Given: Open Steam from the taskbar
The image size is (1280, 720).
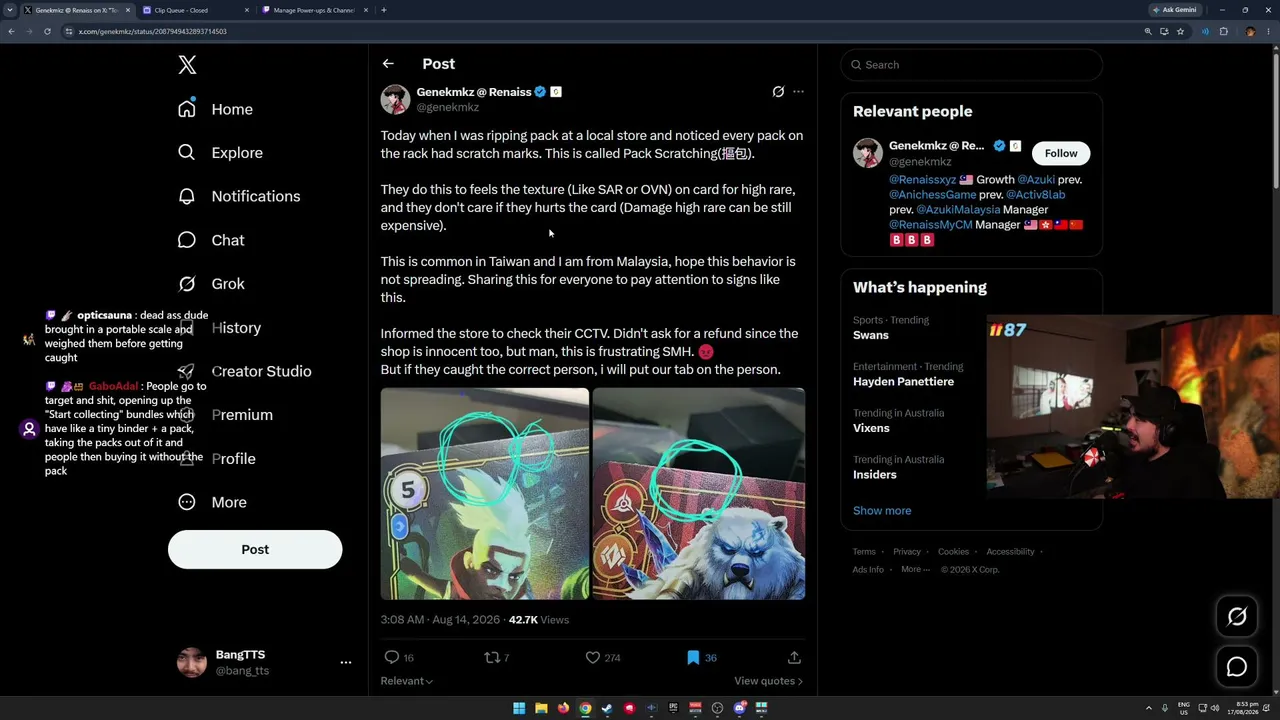Looking at the screenshot, I should pyautogui.click(x=607, y=708).
